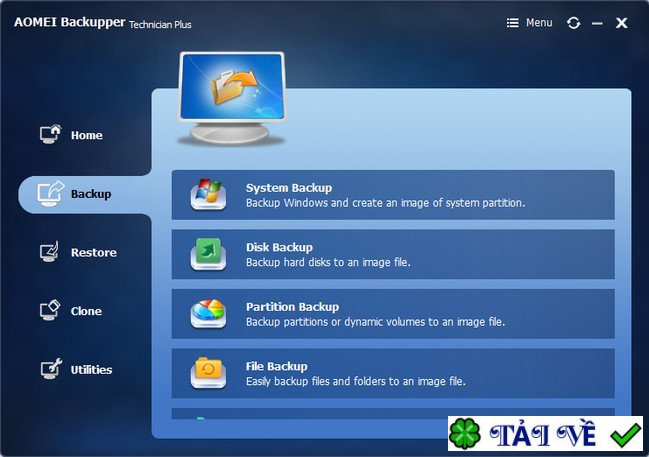The height and width of the screenshot is (457, 649).
Task: Click the Home sidebar icon
Action: (x=50, y=134)
